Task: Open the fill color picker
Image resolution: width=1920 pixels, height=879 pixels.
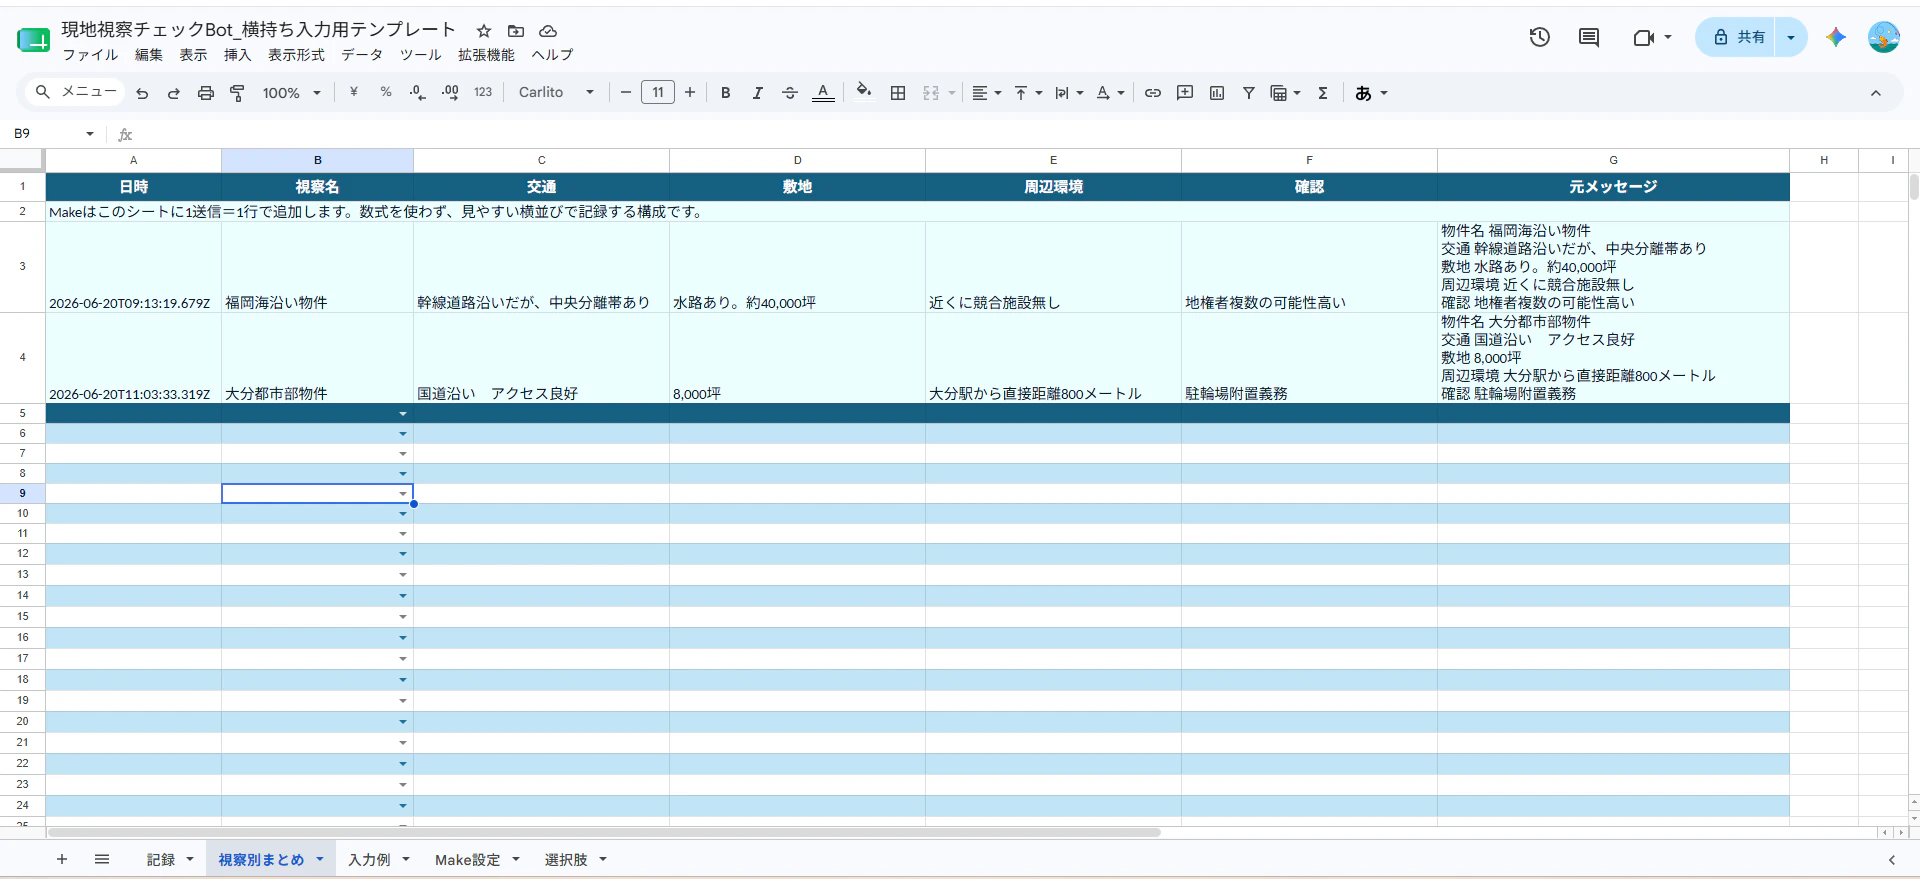Action: (864, 92)
